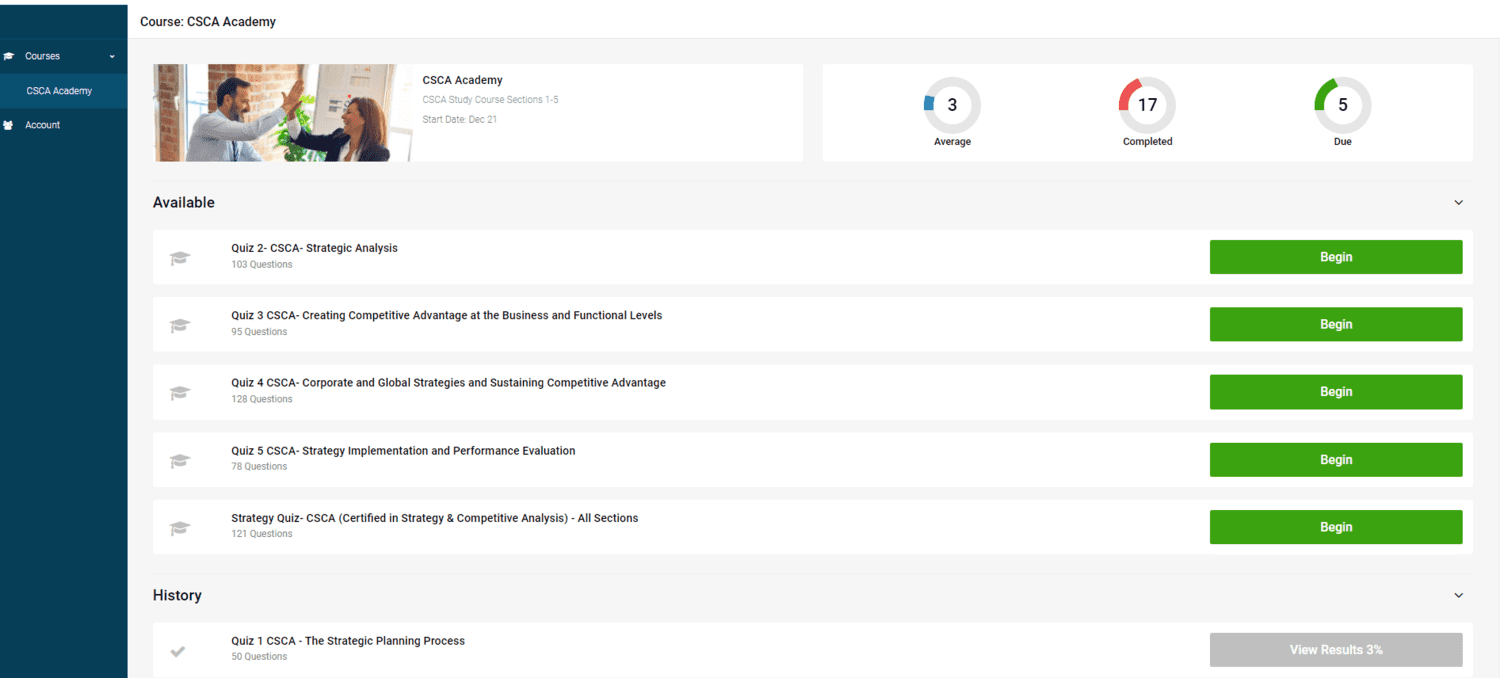Image resolution: width=1500 pixels, height=678 pixels.
Task: Click Quiz 5 CSCA Strategy Implementation title
Action: tap(403, 451)
